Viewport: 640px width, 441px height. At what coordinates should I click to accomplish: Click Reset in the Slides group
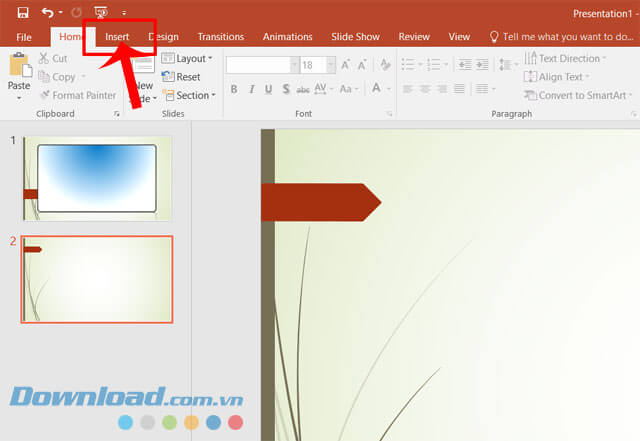coord(180,77)
